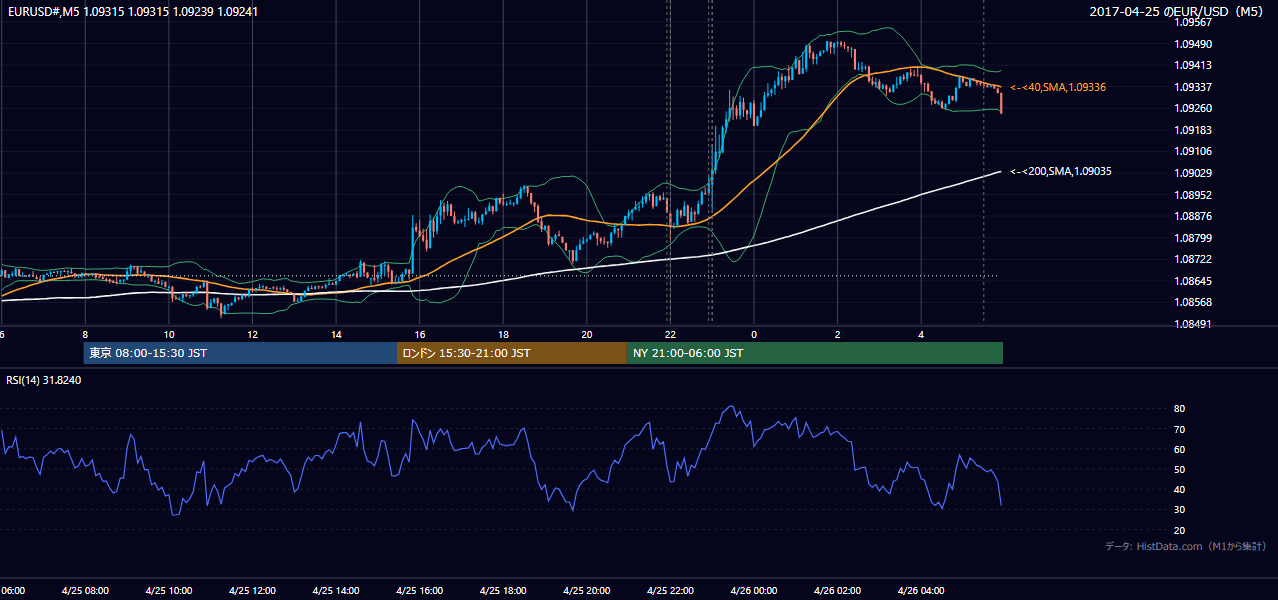Click price axis label 1.08876

(x=1194, y=216)
